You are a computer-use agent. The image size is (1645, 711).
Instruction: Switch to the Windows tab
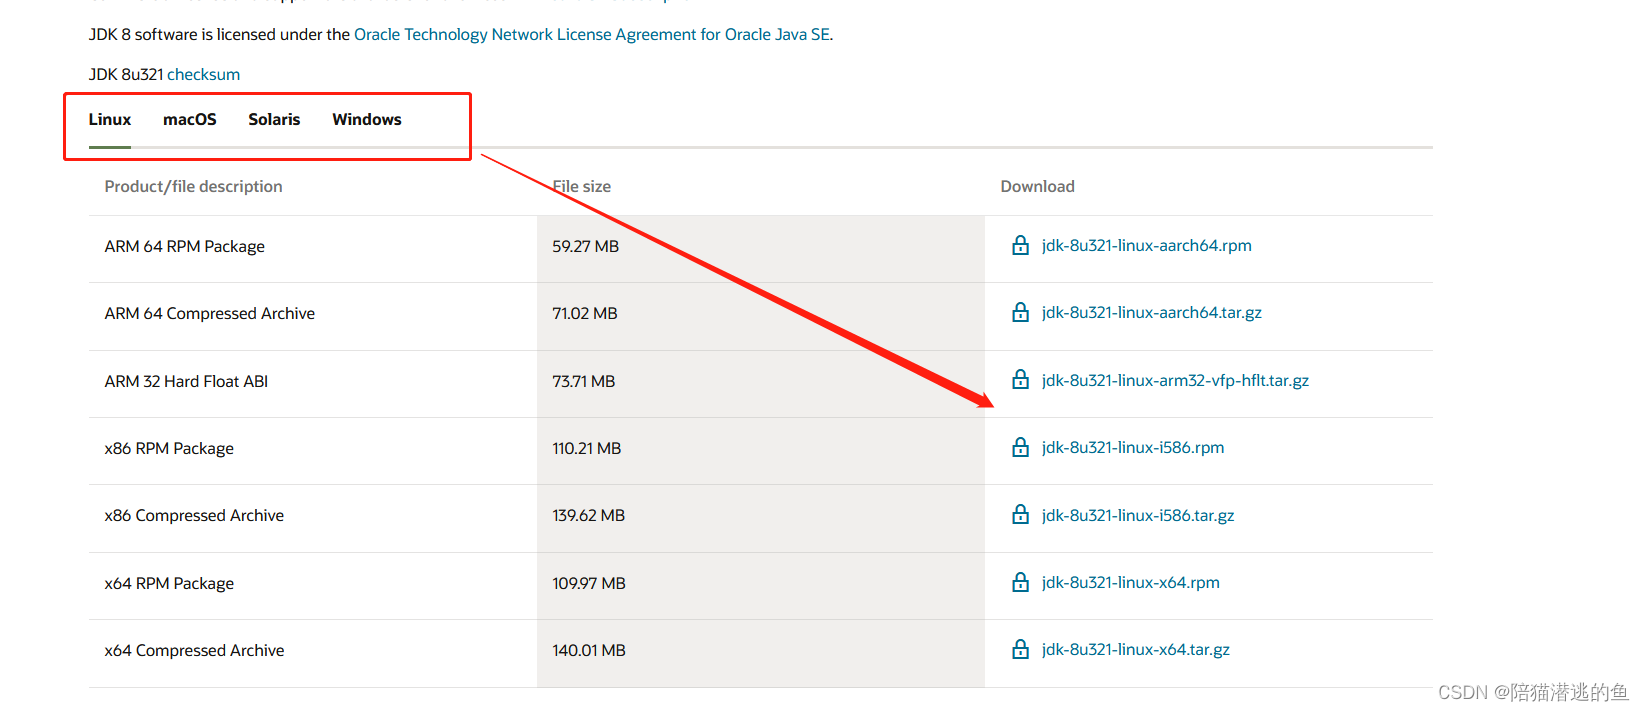coord(367,119)
